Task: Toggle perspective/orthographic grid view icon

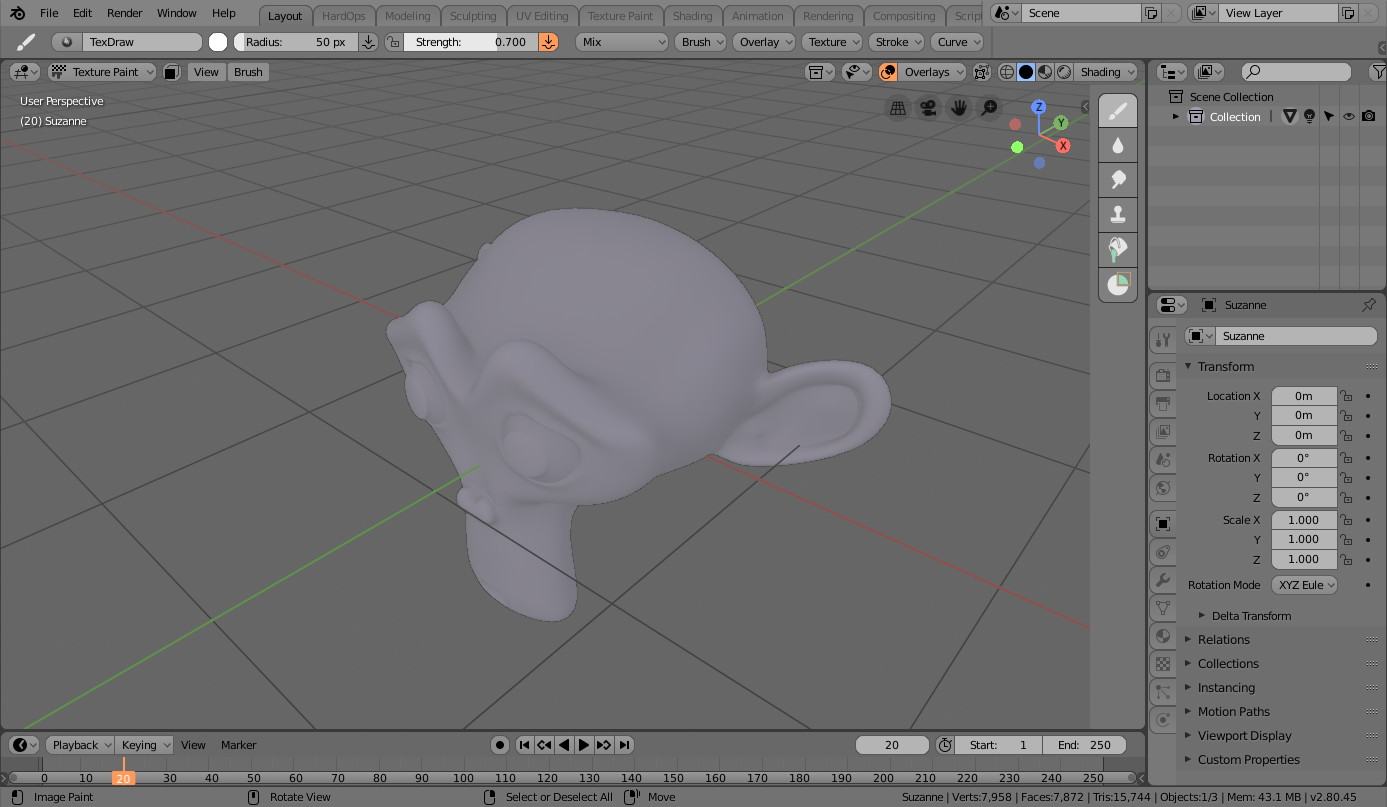Action: (898, 108)
